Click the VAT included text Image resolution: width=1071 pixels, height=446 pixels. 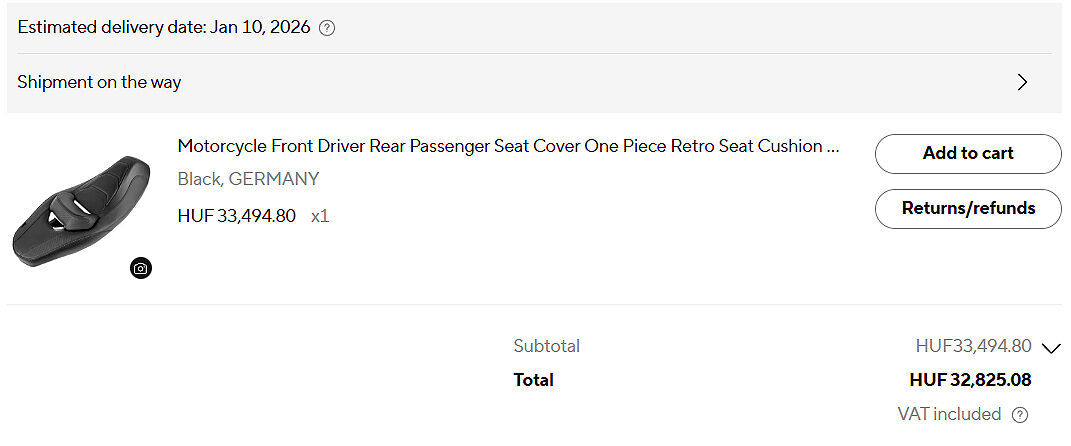[x=949, y=414]
